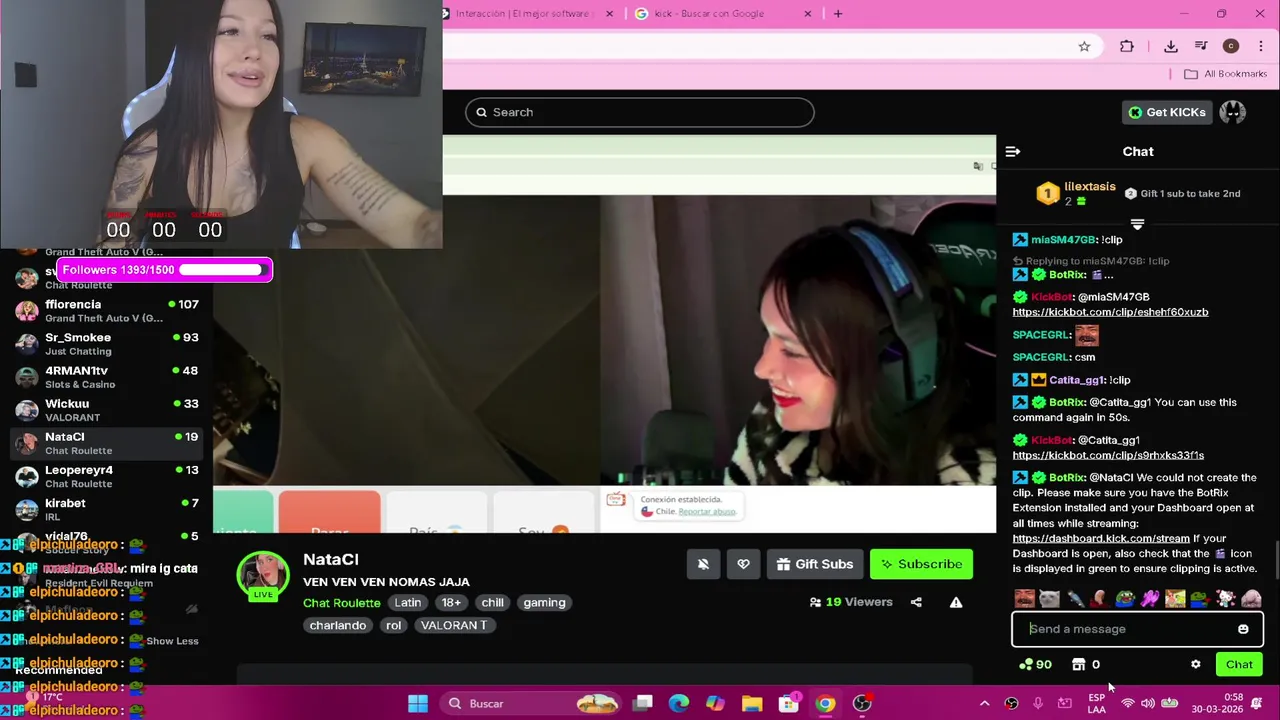Switch to the kick - Buscar con Google tab
1280x720 pixels.
(709, 13)
